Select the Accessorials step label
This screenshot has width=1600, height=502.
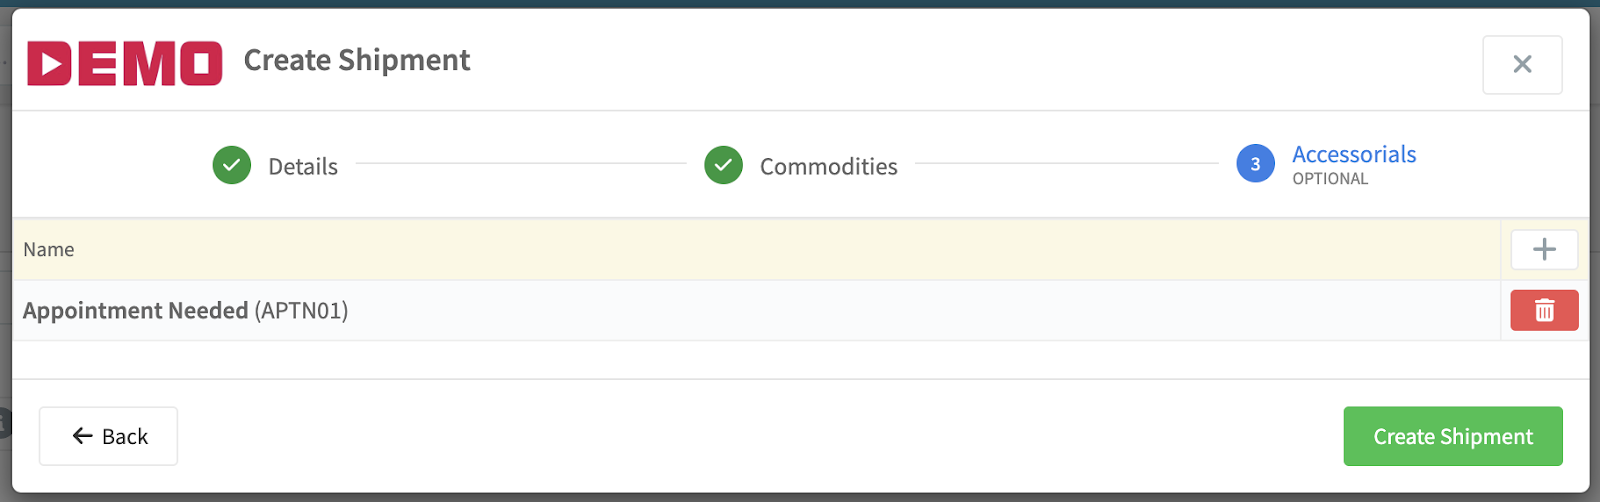tap(1354, 154)
